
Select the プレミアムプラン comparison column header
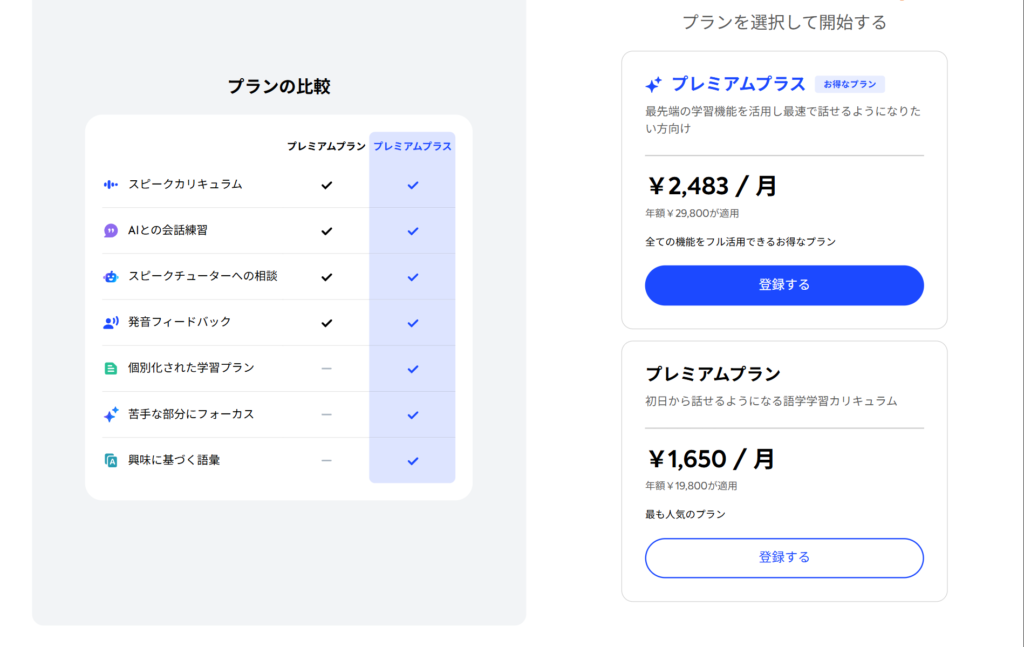[326, 146]
